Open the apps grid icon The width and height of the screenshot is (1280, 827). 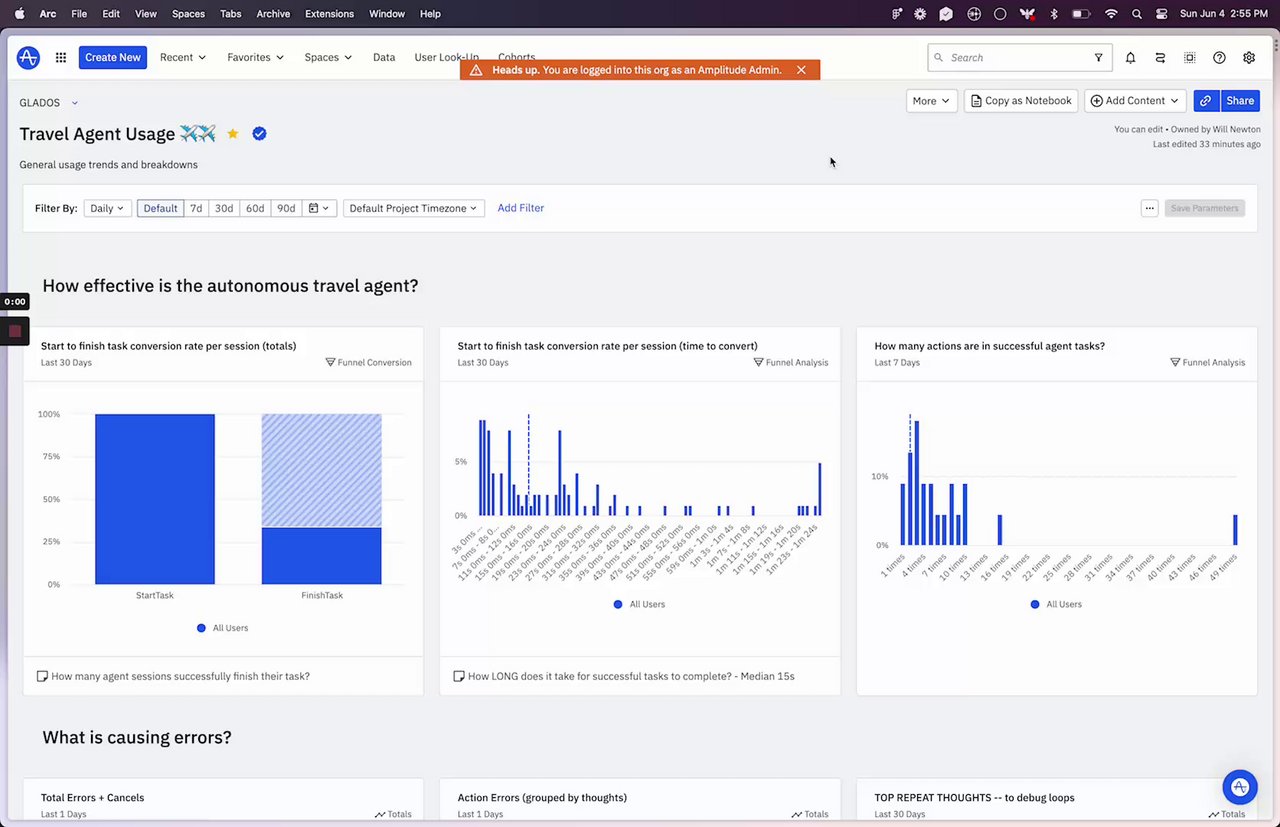[61, 58]
